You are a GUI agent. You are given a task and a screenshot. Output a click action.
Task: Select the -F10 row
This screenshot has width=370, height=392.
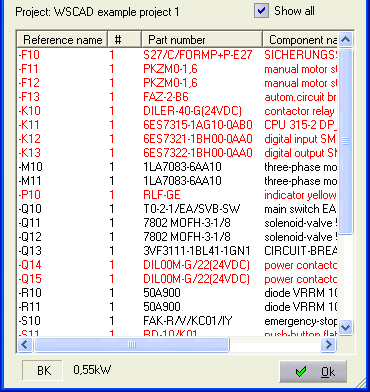coord(177,55)
